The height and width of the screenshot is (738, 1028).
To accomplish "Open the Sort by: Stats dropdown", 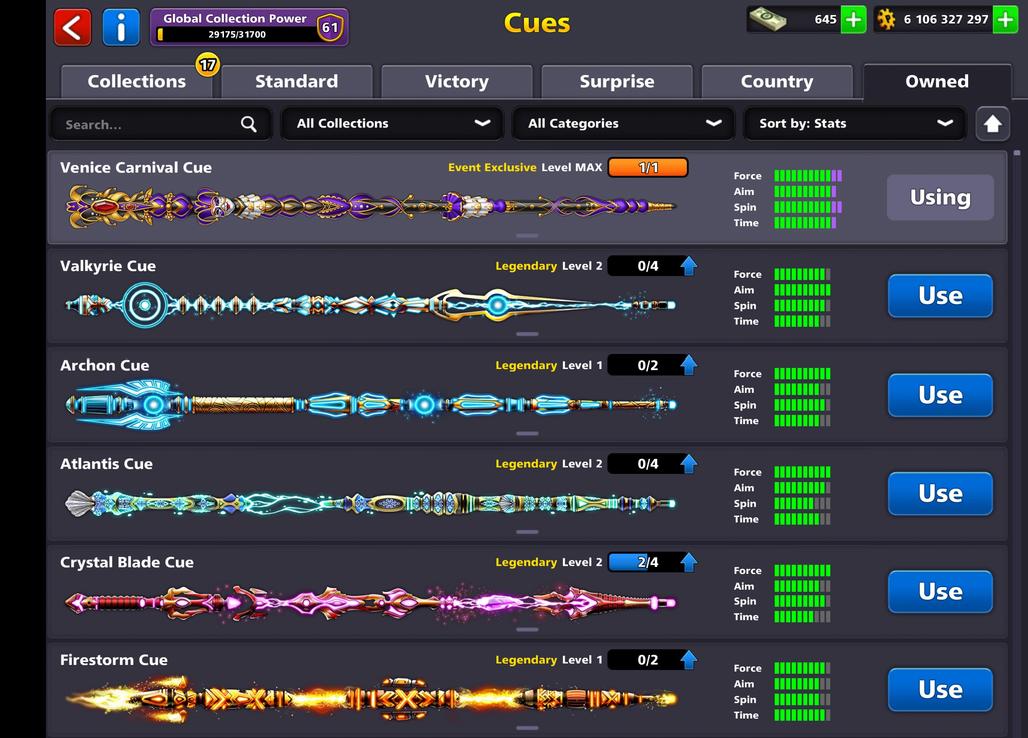I will click(855, 124).
